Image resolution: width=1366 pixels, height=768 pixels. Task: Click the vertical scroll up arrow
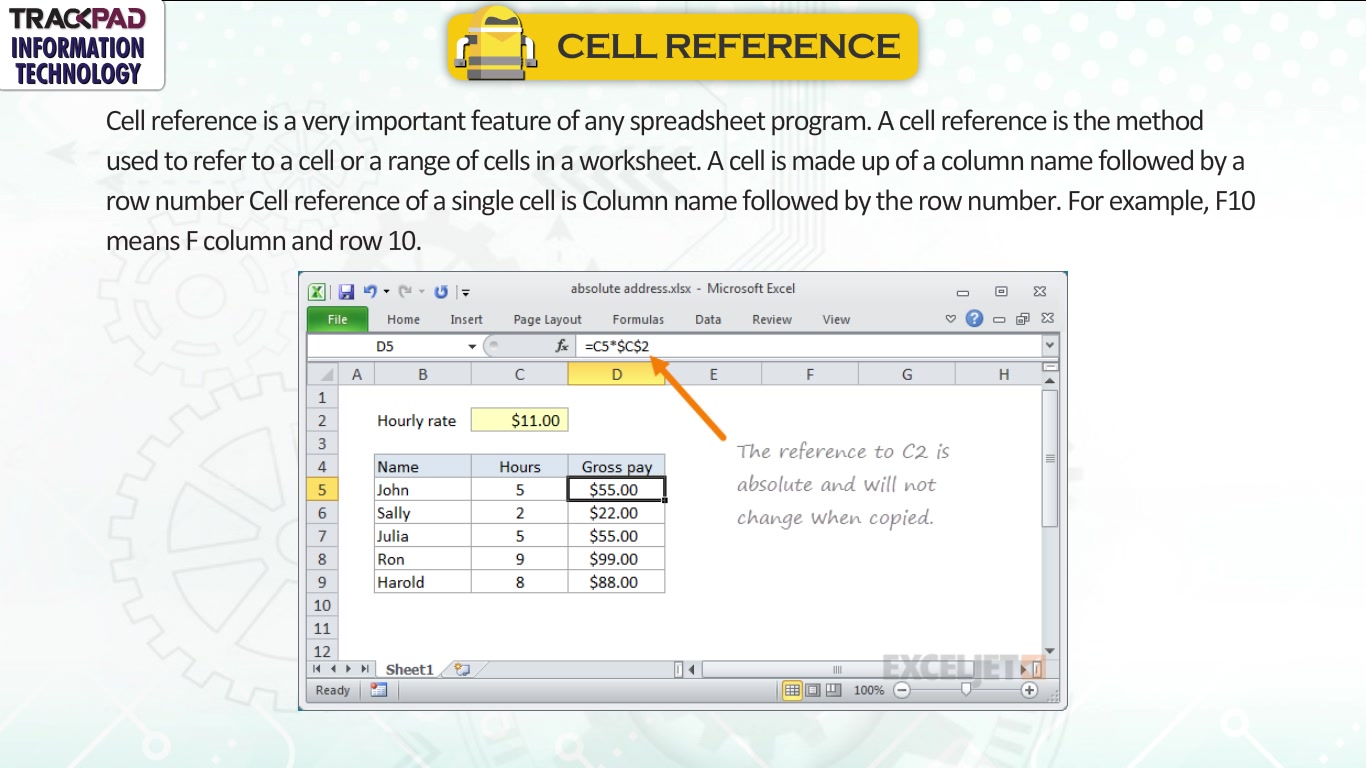click(x=1050, y=380)
